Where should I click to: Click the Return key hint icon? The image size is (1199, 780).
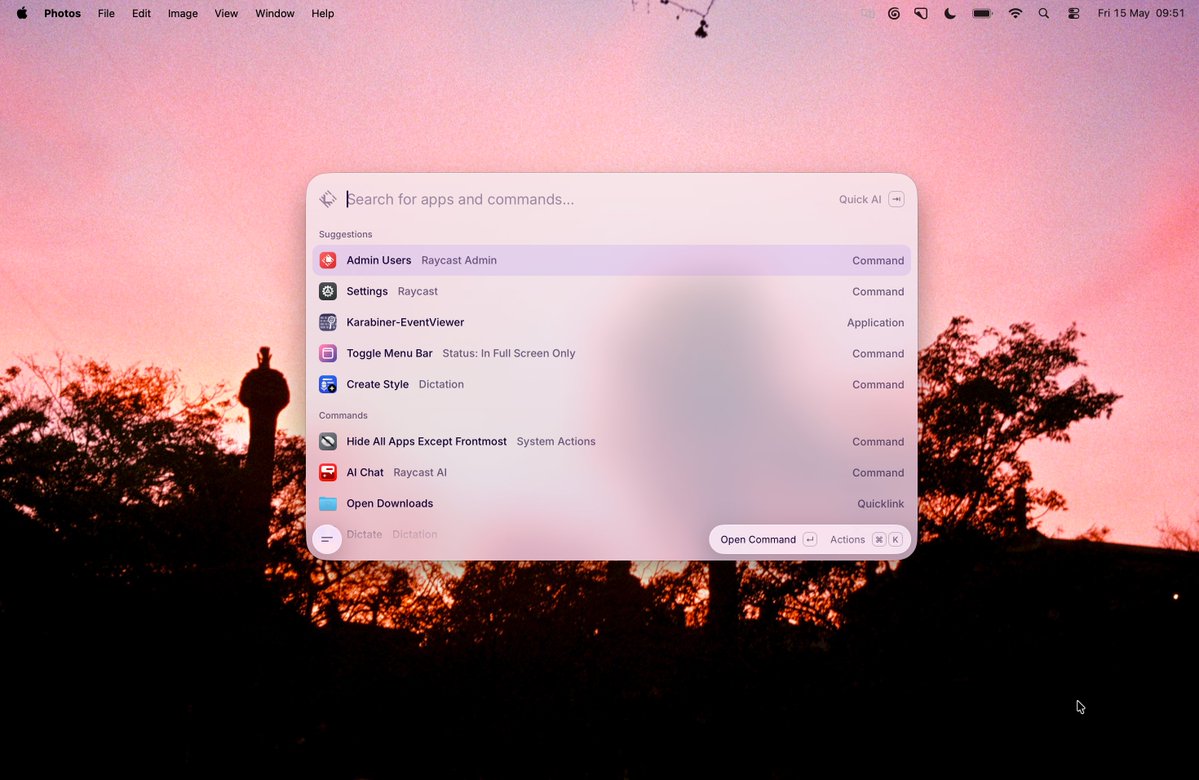coord(810,539)
